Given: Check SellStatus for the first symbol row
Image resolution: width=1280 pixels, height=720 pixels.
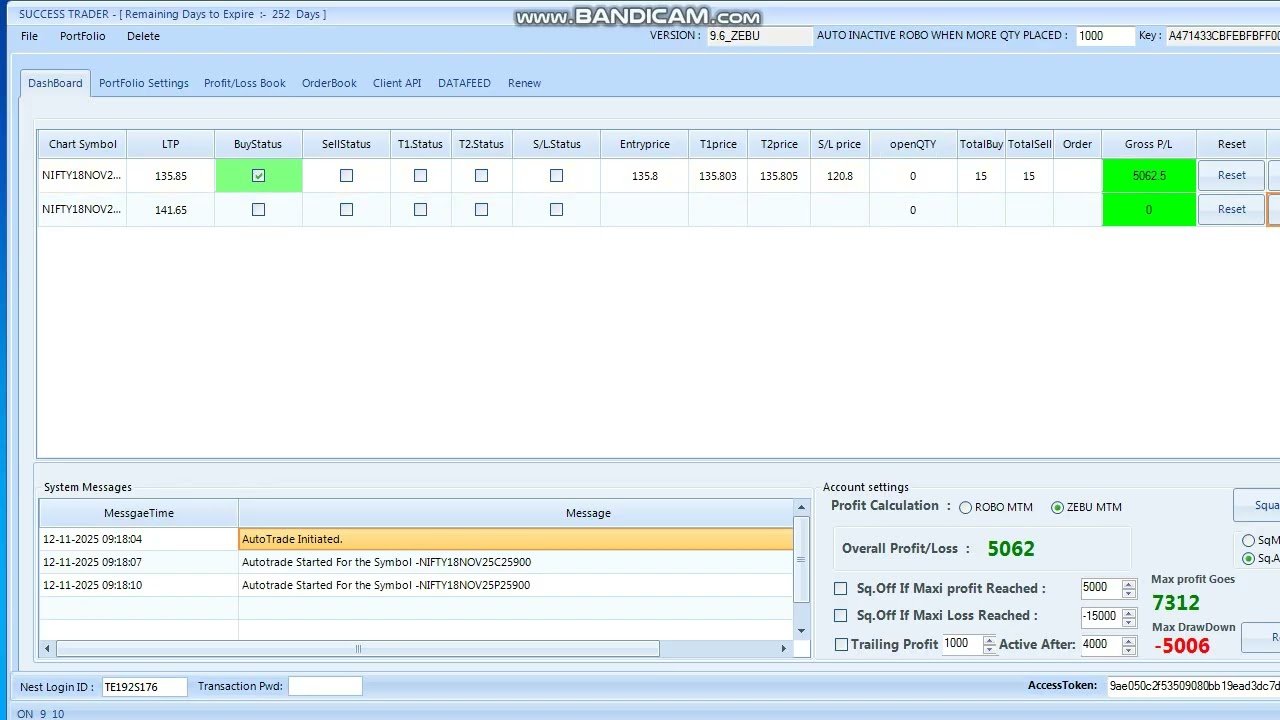Looking at the screenshot, I should (345, 175).
